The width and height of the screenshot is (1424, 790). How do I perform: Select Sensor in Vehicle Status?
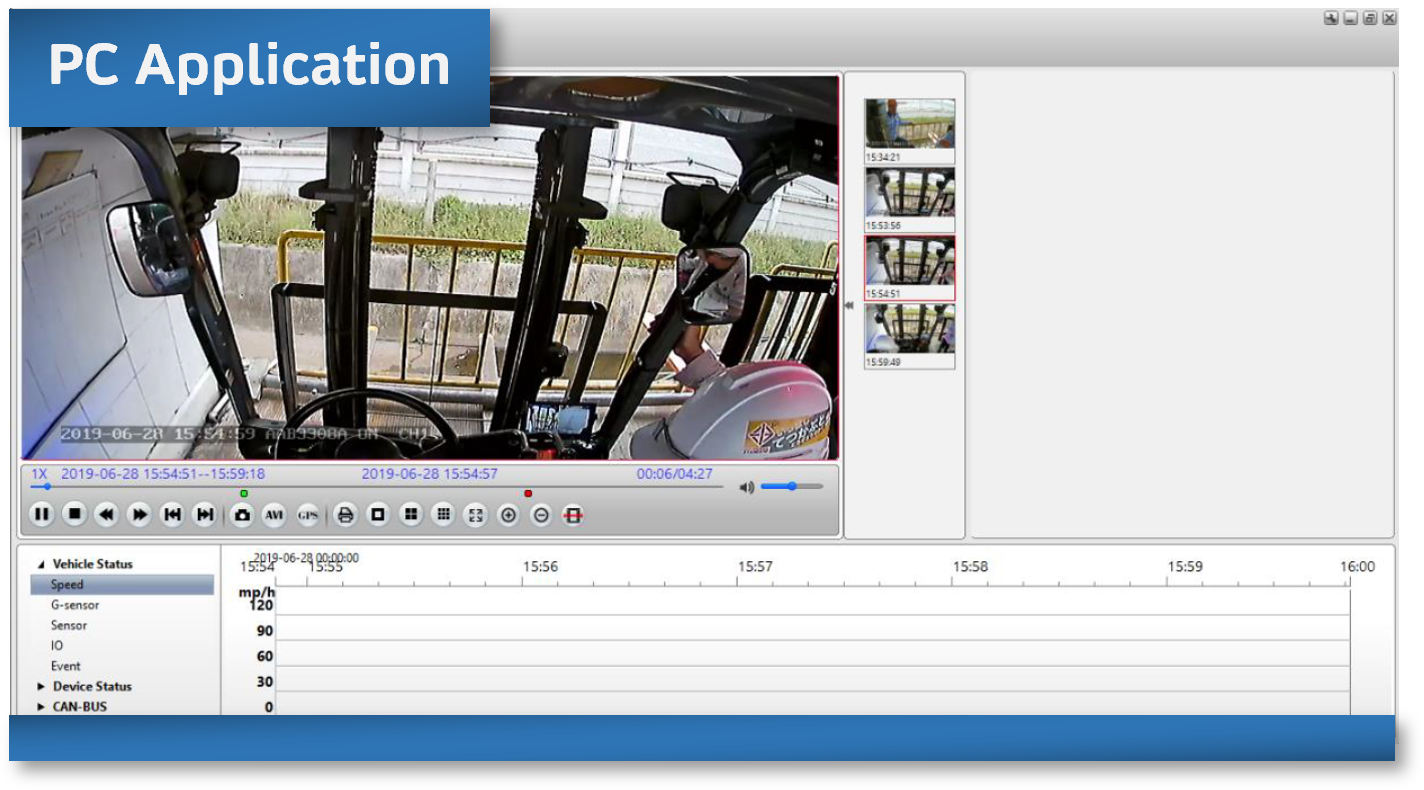coord(69,625)
